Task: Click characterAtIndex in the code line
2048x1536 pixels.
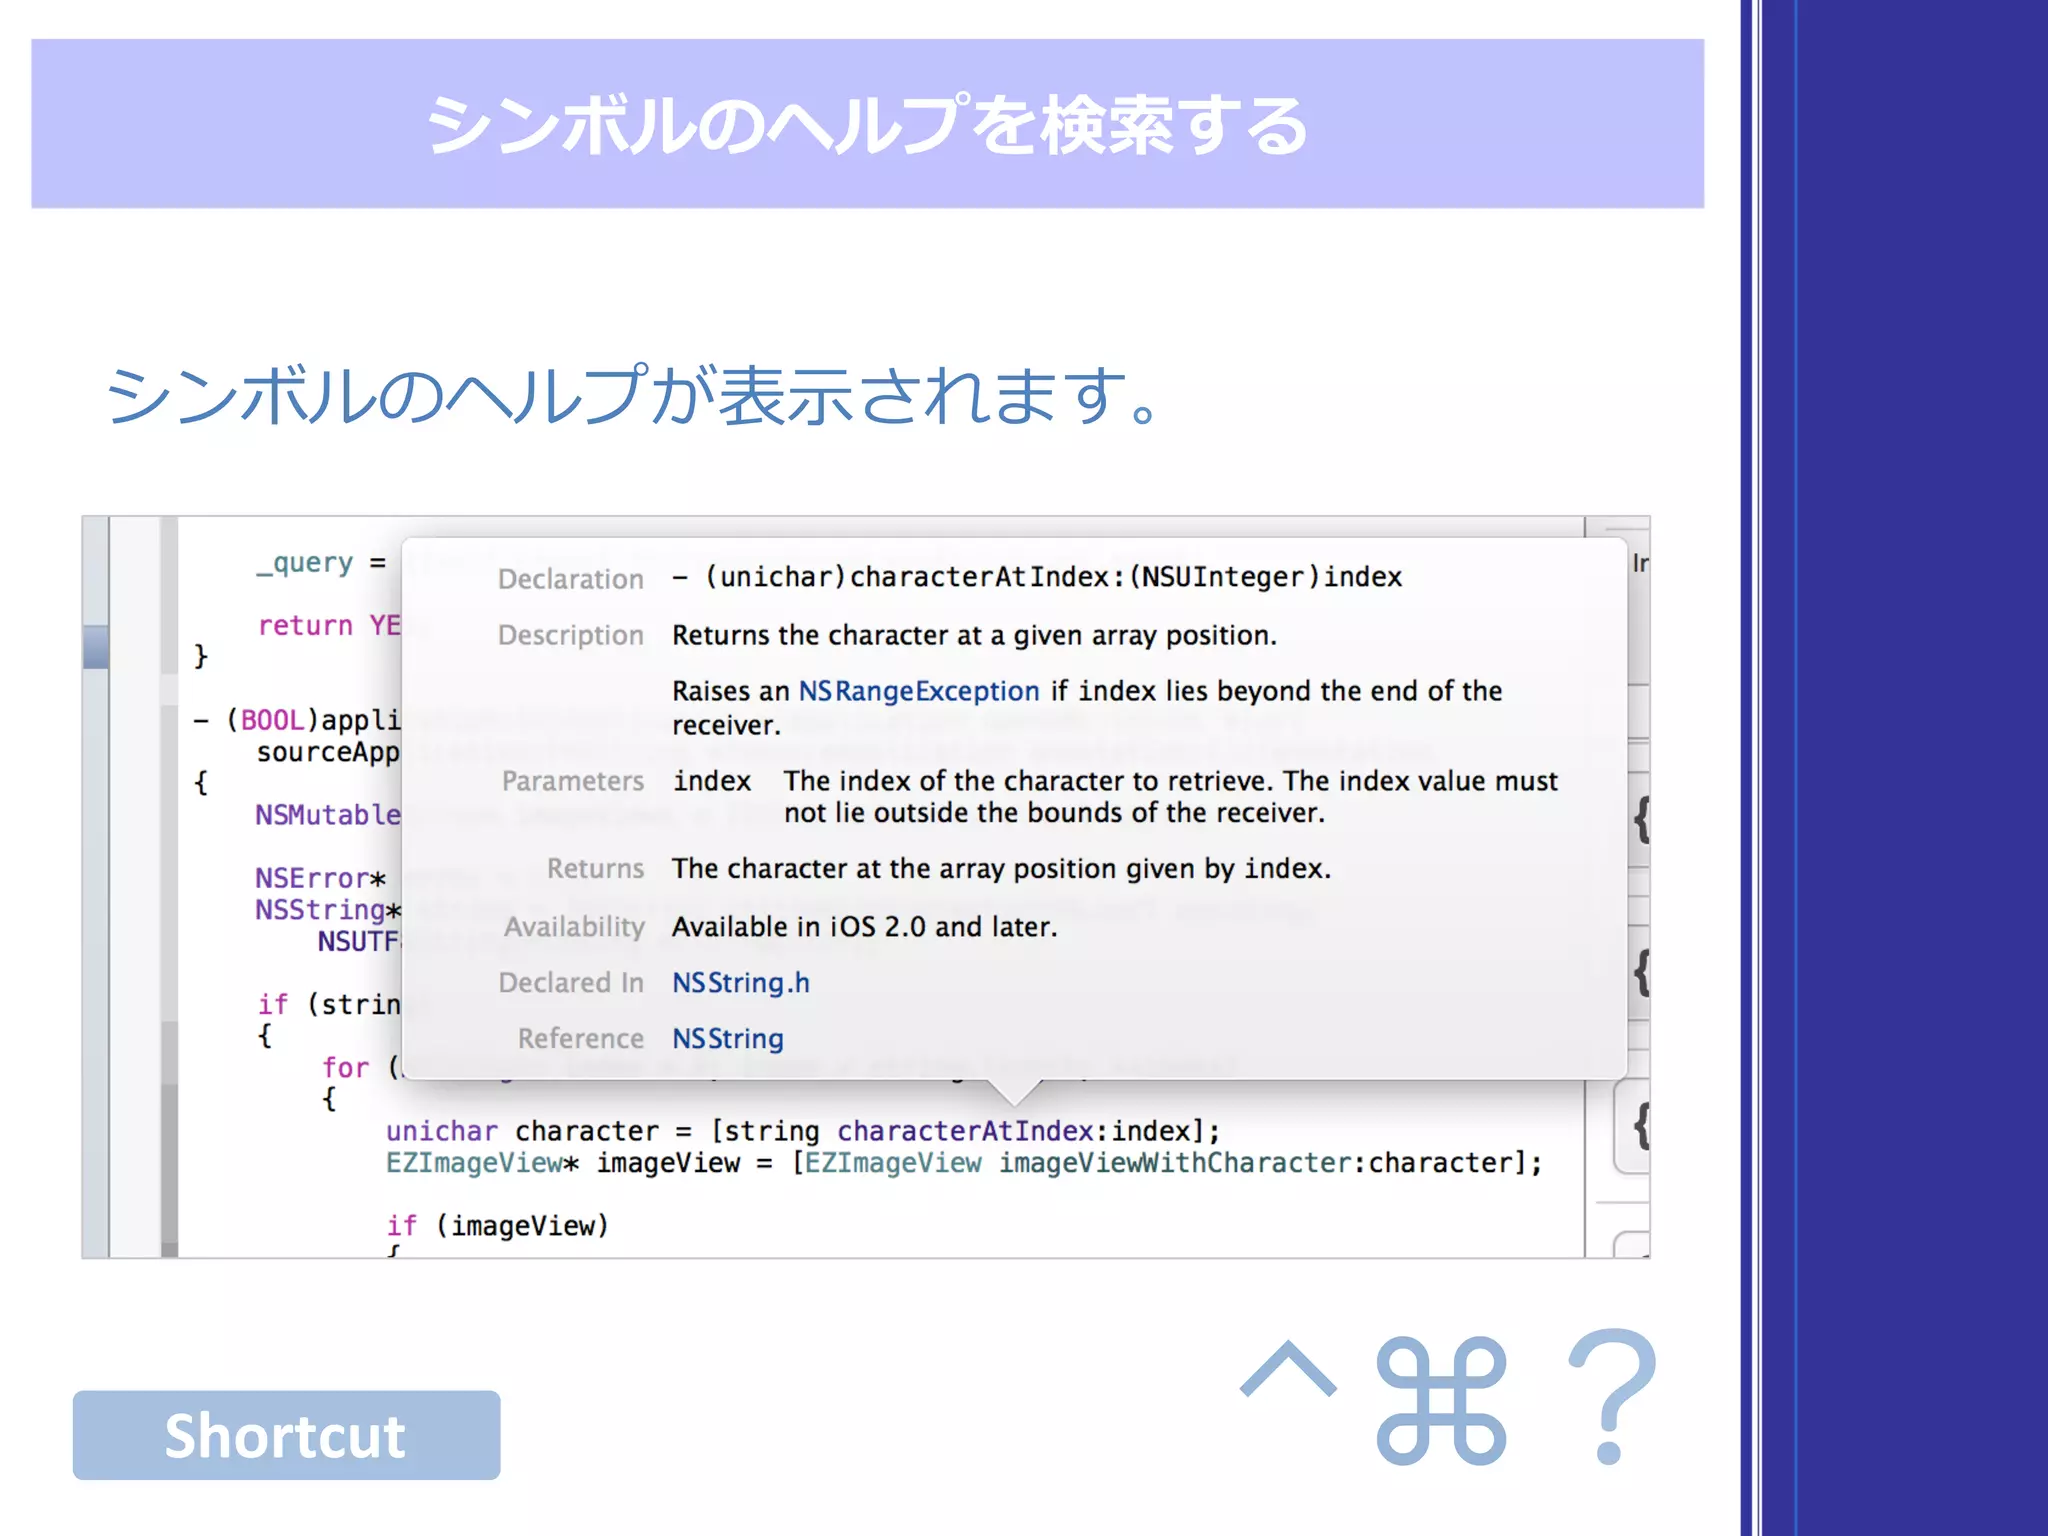Action: [x=965, y=1131]
